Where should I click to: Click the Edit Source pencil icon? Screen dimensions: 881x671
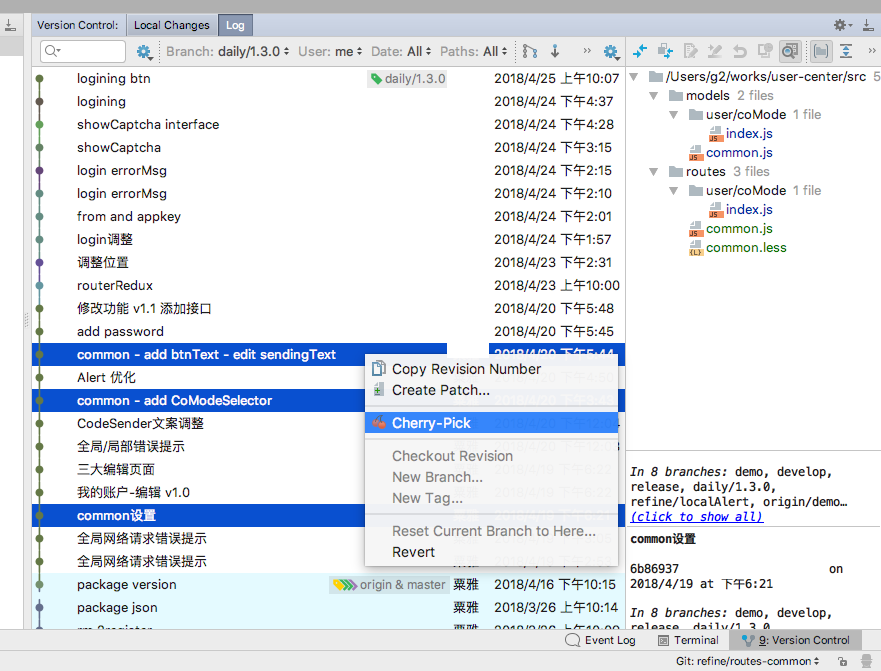point(691,52)
